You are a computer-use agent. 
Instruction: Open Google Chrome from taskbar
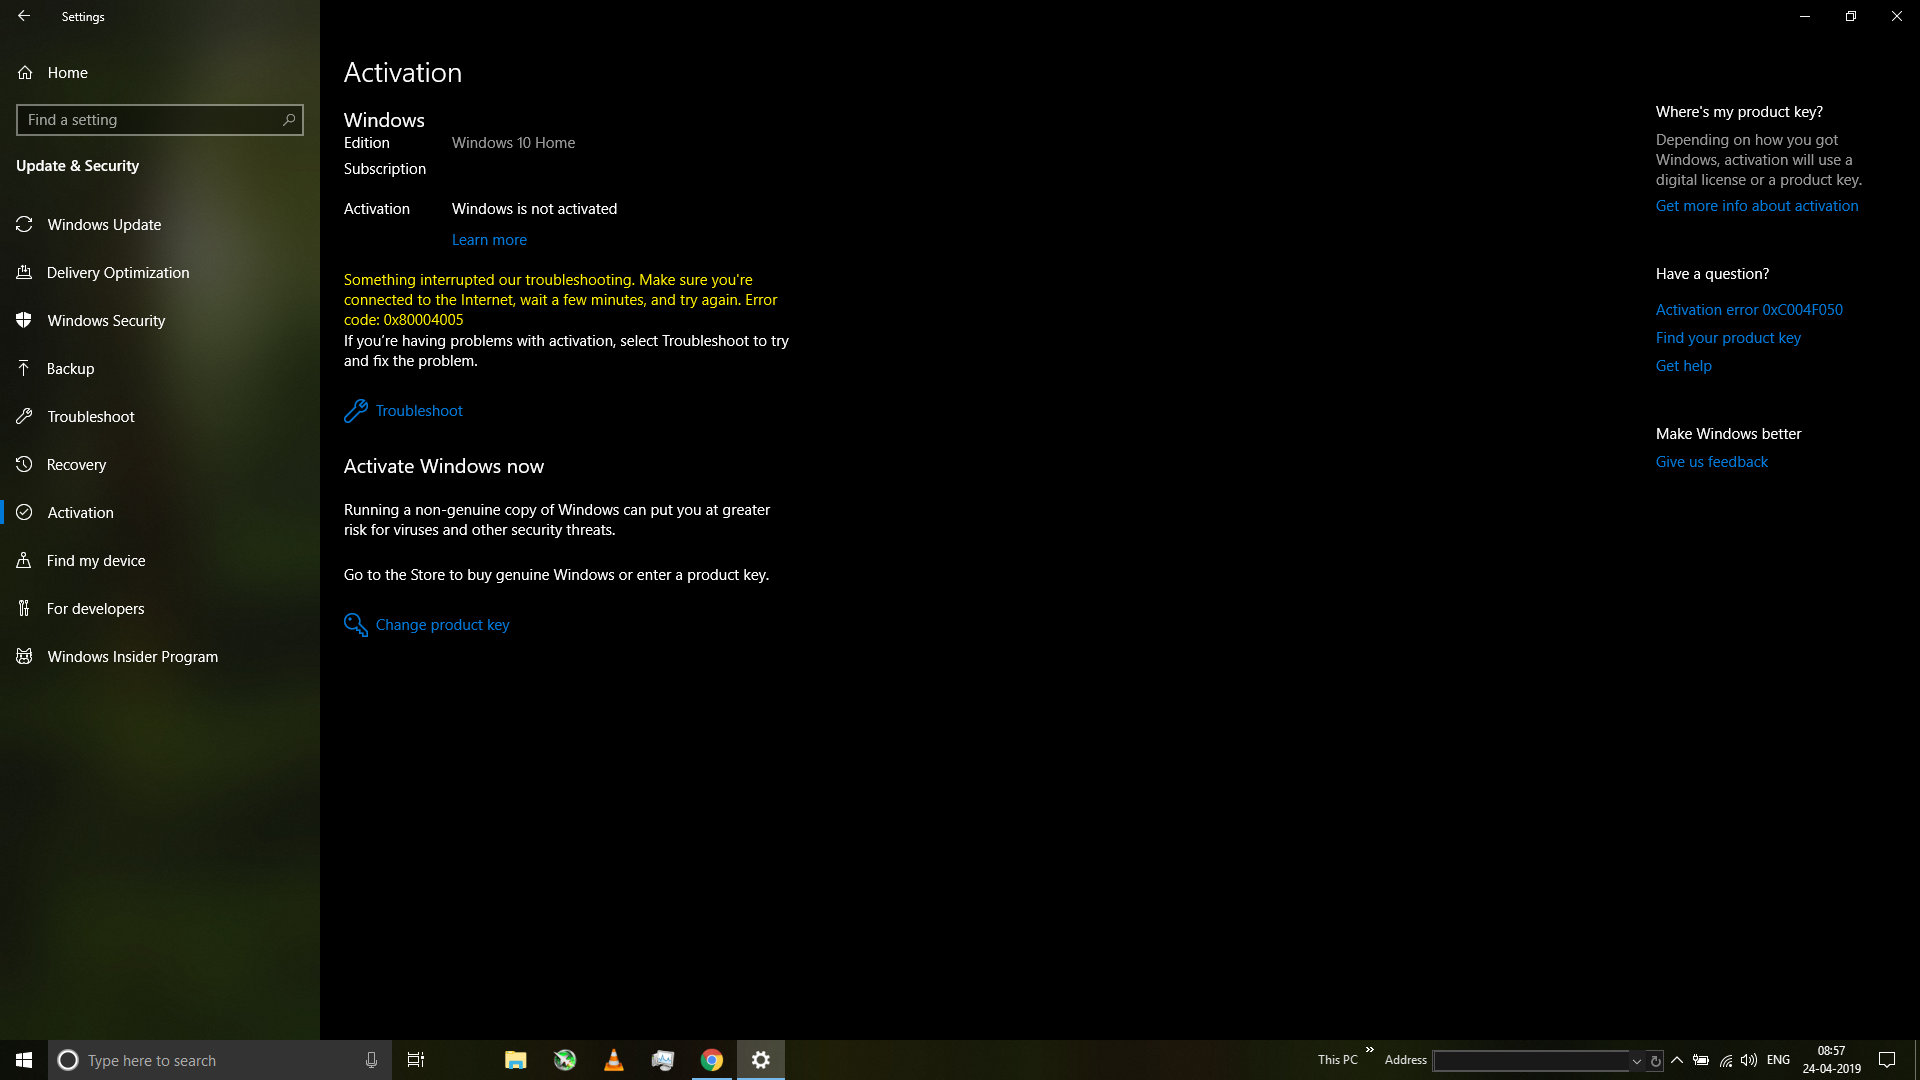tap(712, 1060)
